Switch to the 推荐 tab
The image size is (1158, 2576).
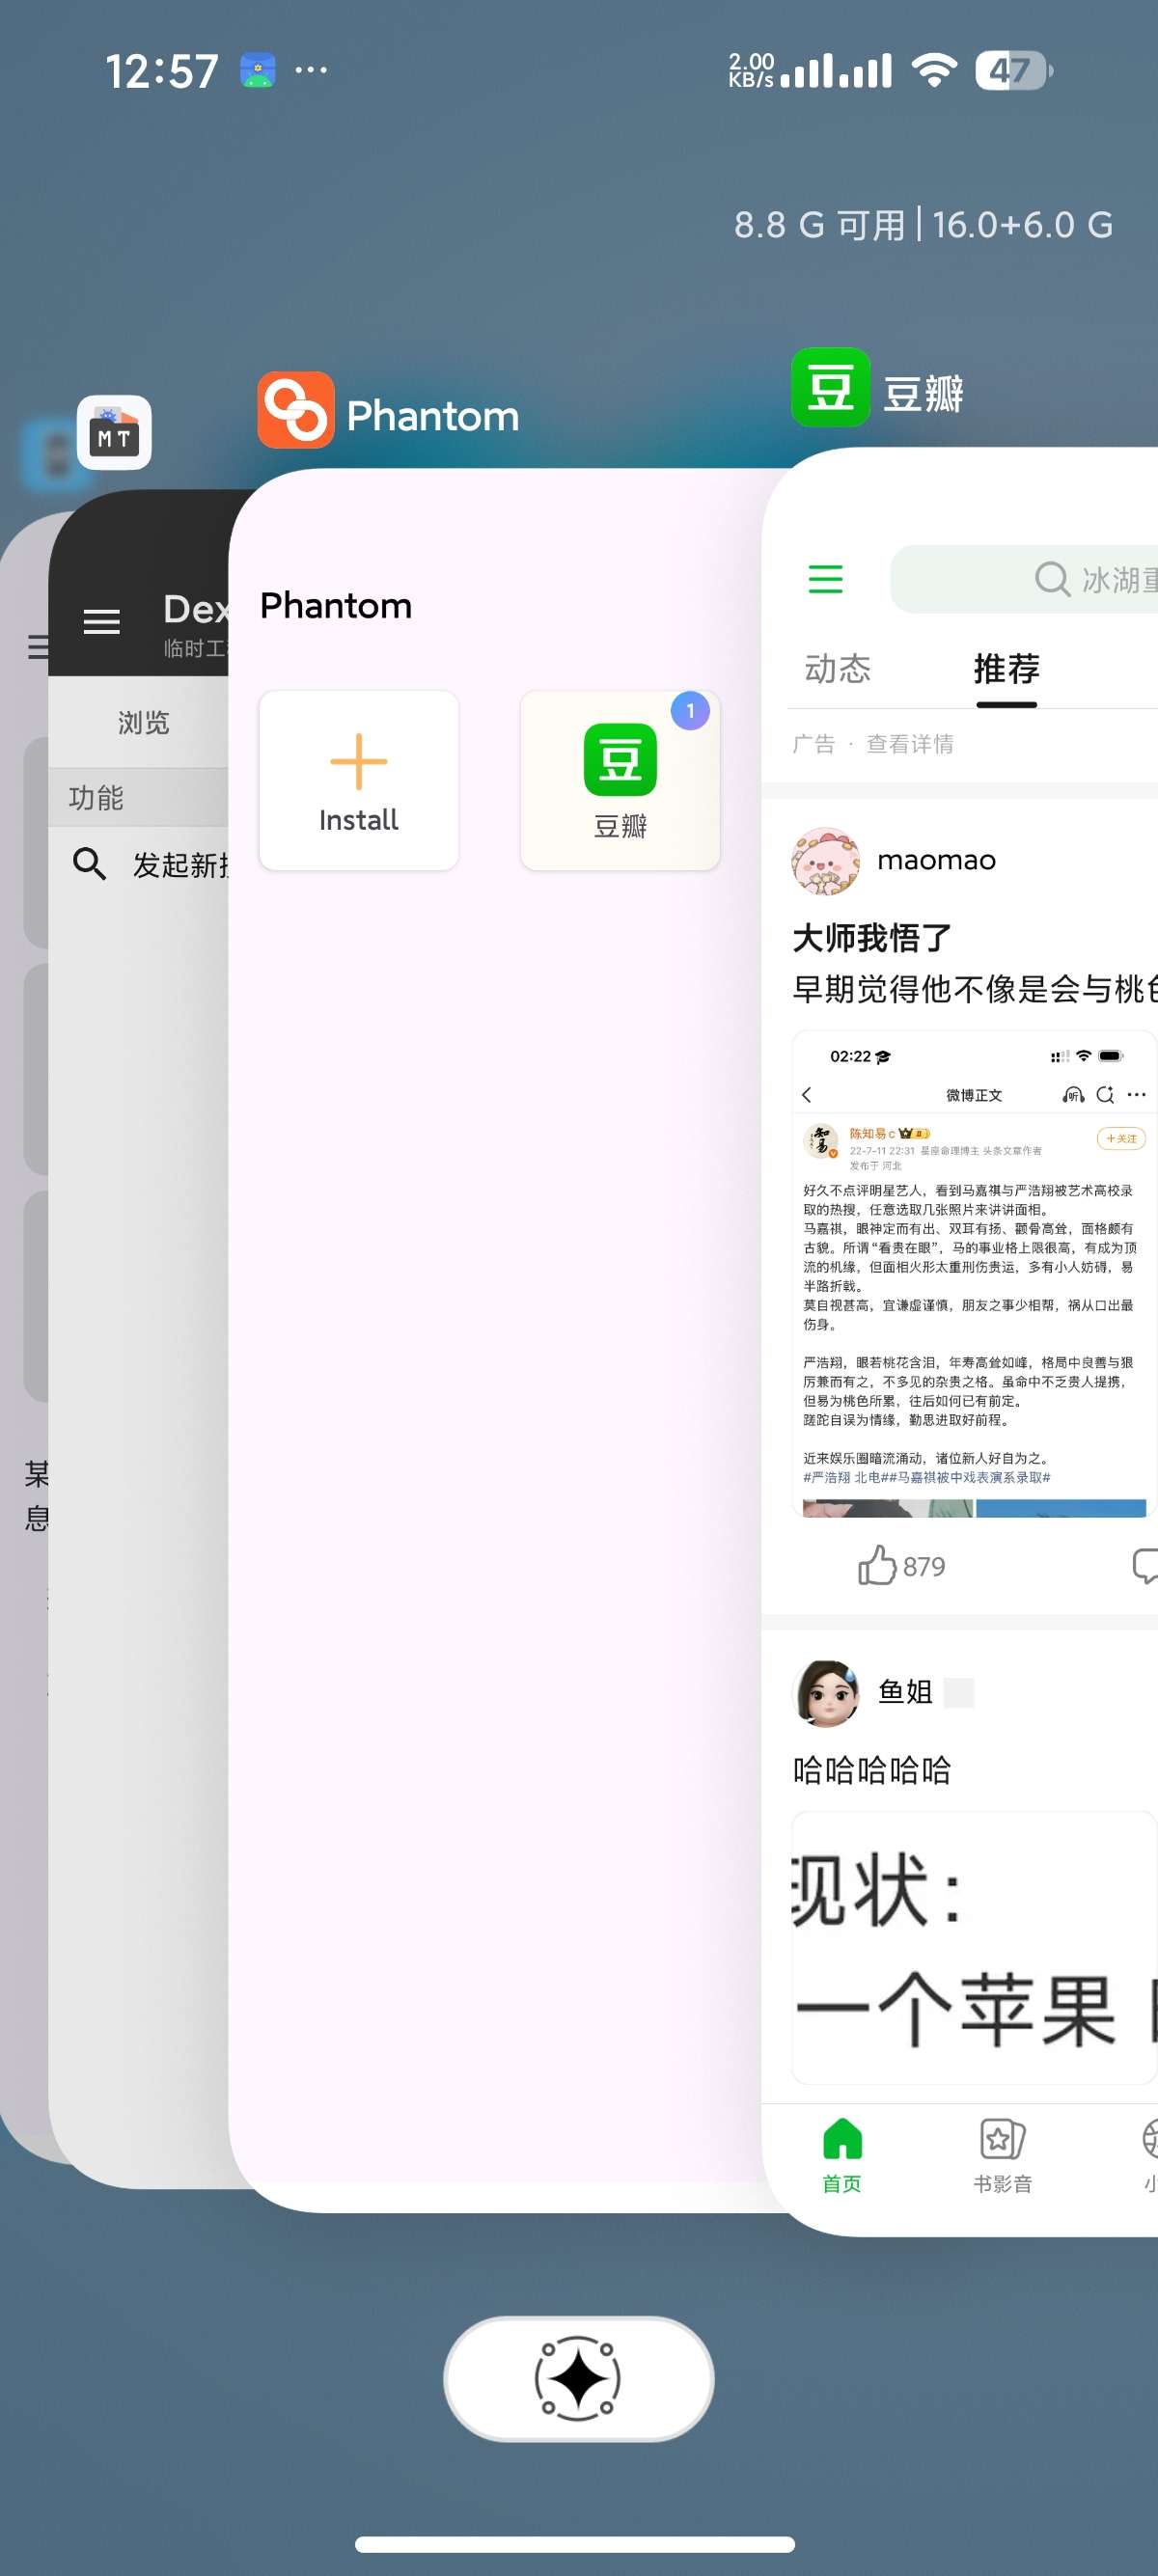point(1006,668)
